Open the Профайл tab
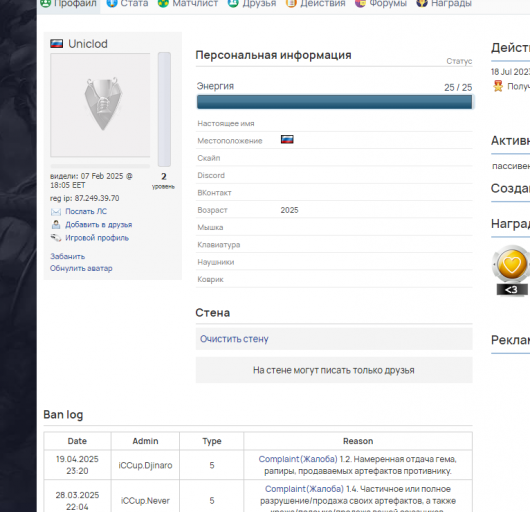The image size is (530, 512). coord(69,4)
